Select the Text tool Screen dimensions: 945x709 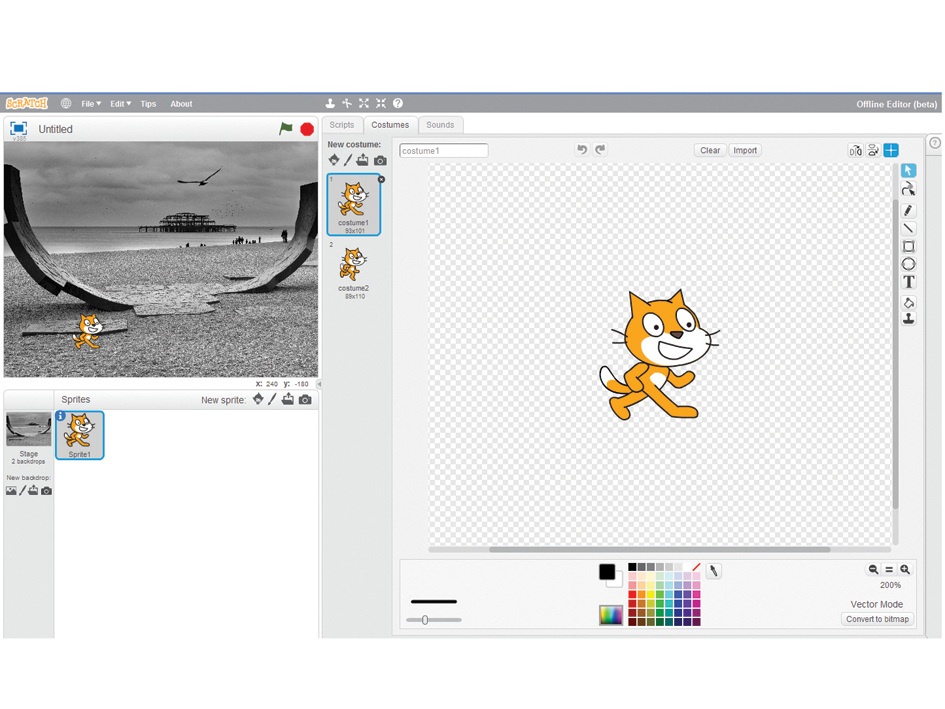click(908, 282)
